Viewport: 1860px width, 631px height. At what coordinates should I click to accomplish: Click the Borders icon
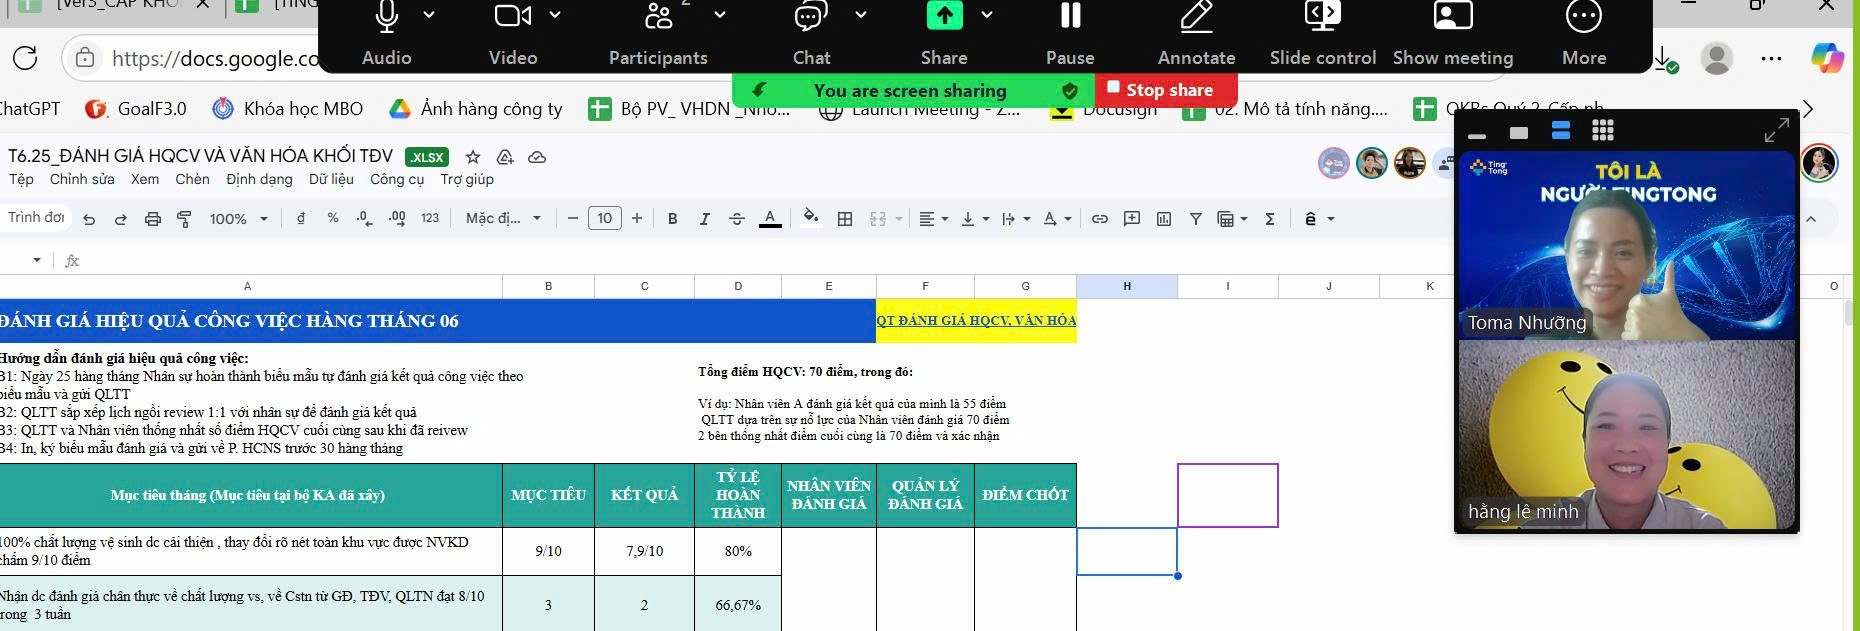[x=845, y=219]
